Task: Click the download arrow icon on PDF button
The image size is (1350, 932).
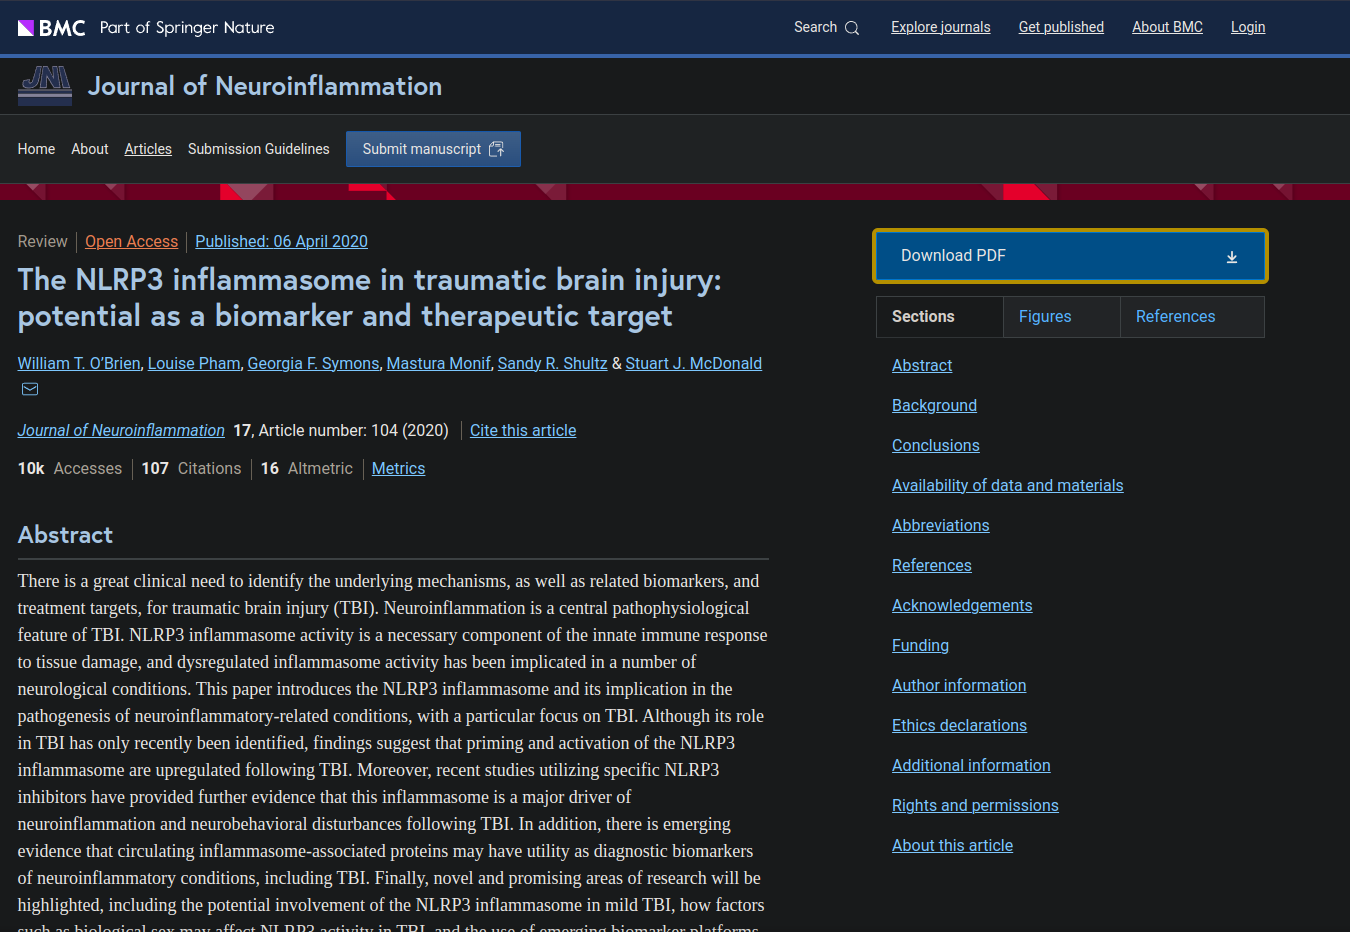Action: tap(1232, 257)
